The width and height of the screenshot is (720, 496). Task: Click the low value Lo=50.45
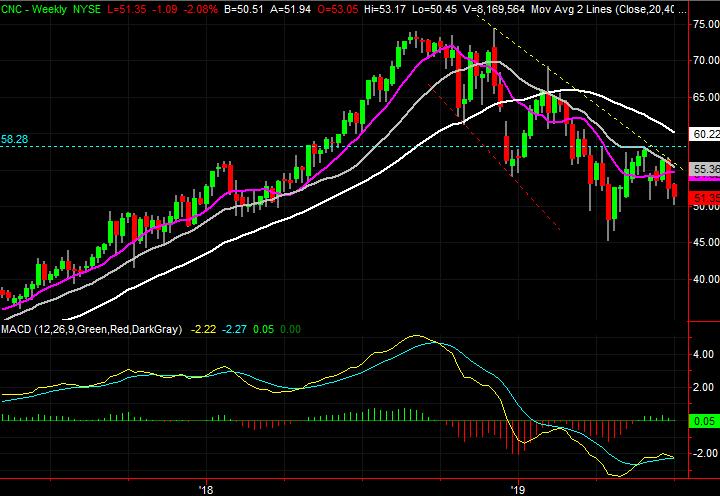[434, 9]
